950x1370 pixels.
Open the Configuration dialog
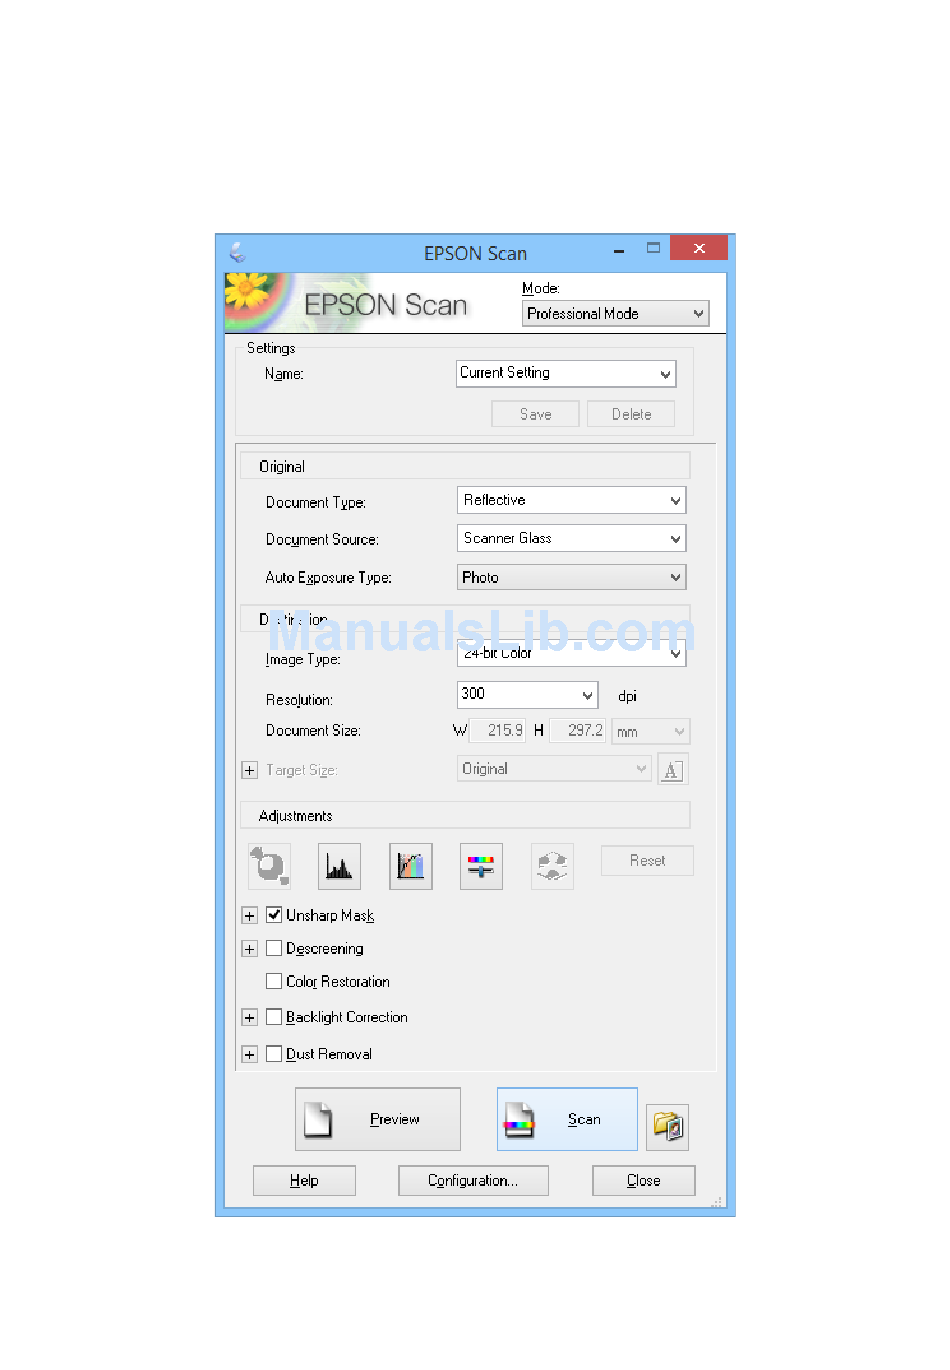pyautogui.click(x=473, y=1181)
